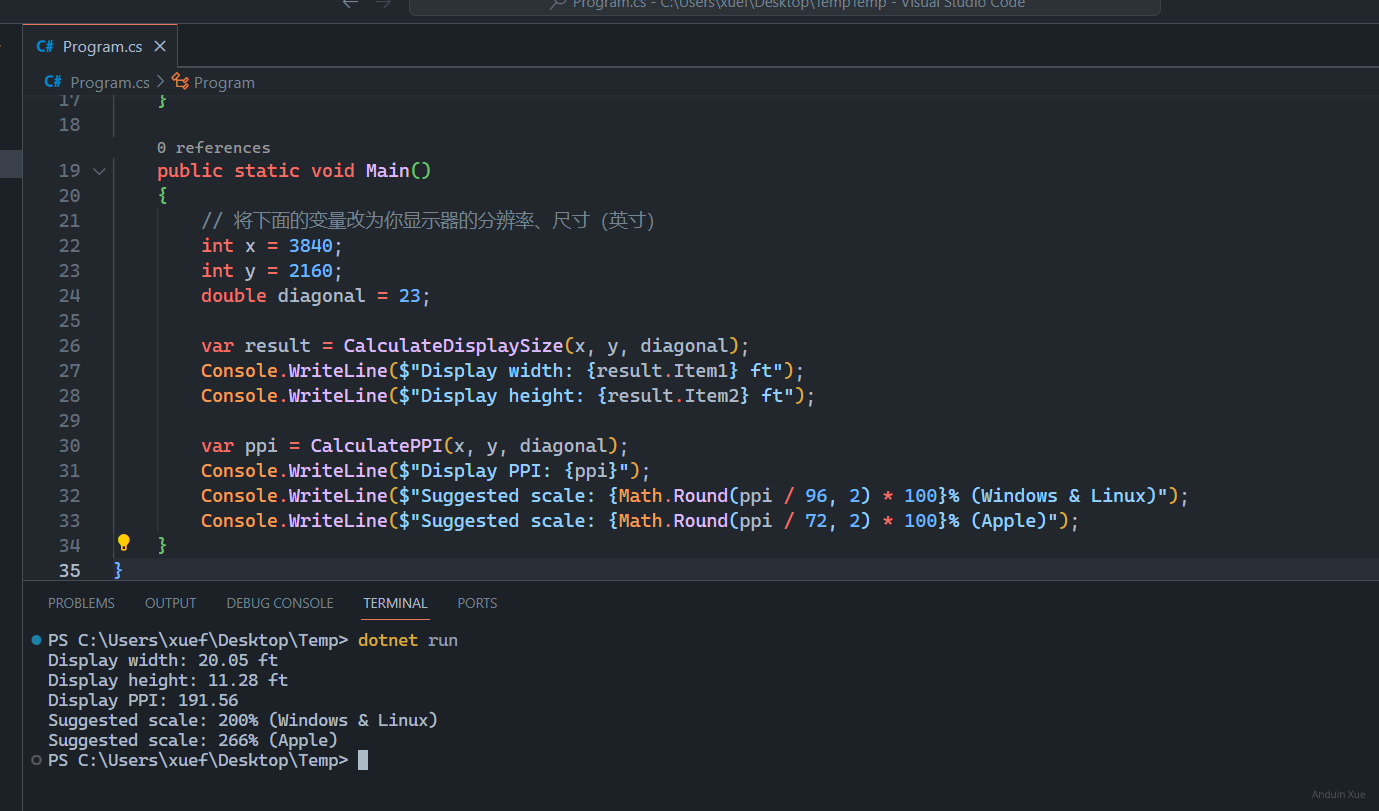1379x811 pixels.
Task: Click the lightbulb code action icon
Action: tap(124, 543)
